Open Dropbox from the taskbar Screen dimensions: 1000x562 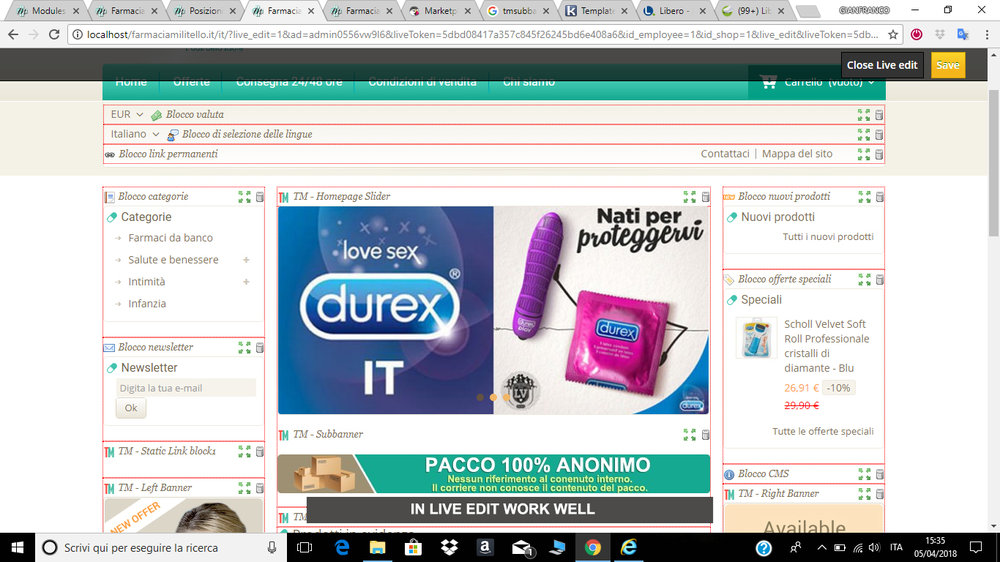pyautogui.click(x=449, y=547)
